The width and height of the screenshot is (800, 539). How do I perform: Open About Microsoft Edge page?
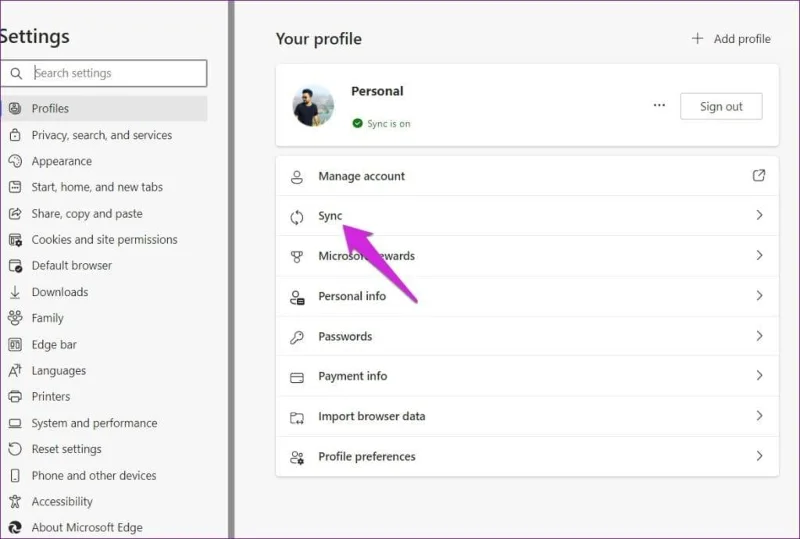coord(104,527)
